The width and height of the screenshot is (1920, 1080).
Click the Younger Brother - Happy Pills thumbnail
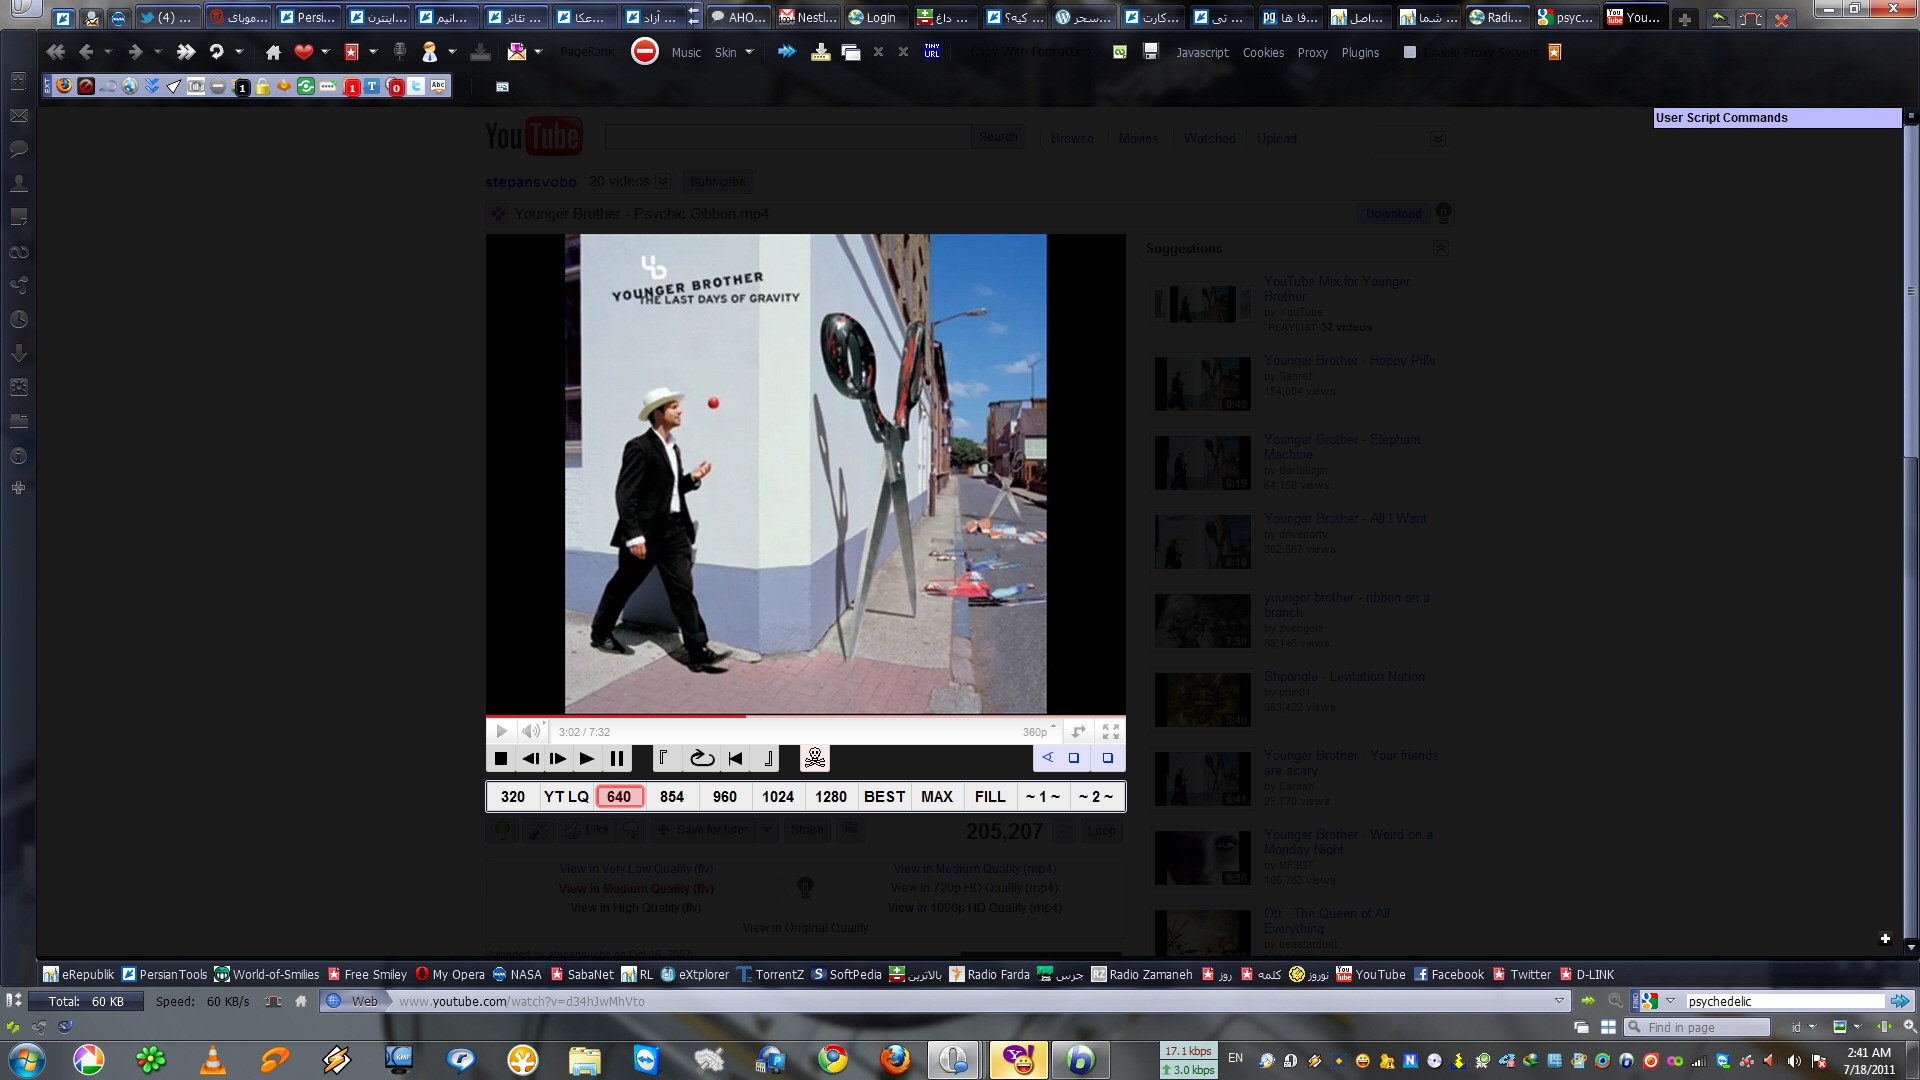[1203, 383]
